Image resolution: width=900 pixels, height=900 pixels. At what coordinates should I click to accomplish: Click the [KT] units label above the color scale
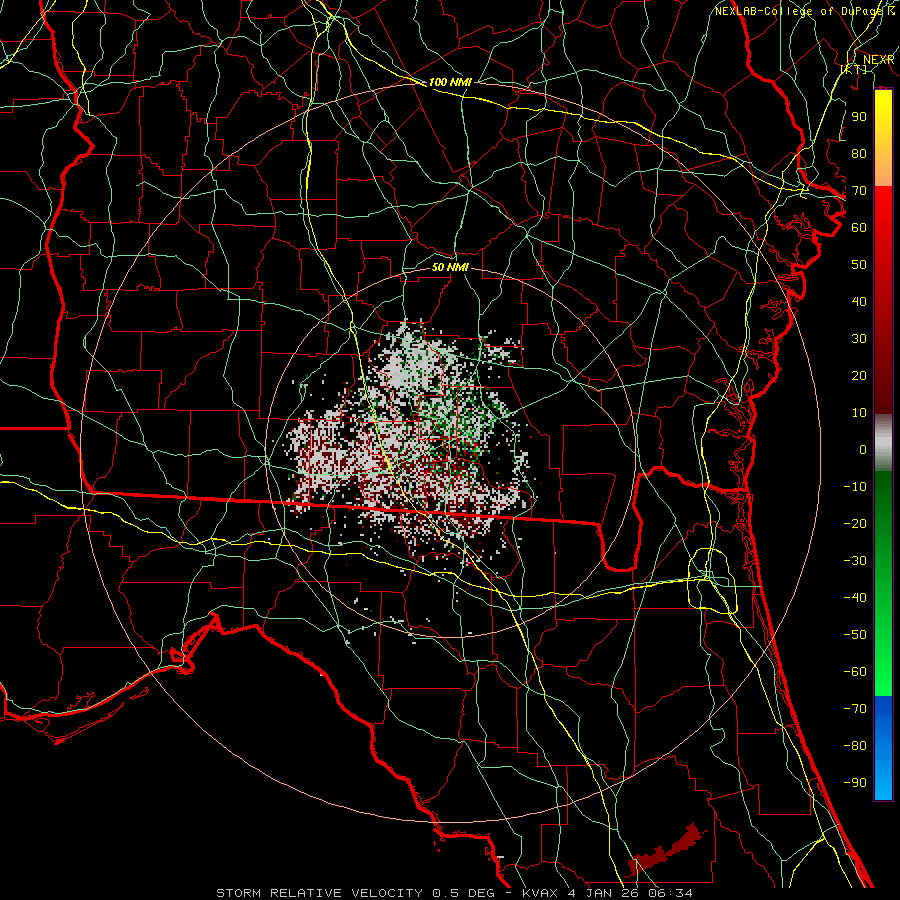[854, 69]
